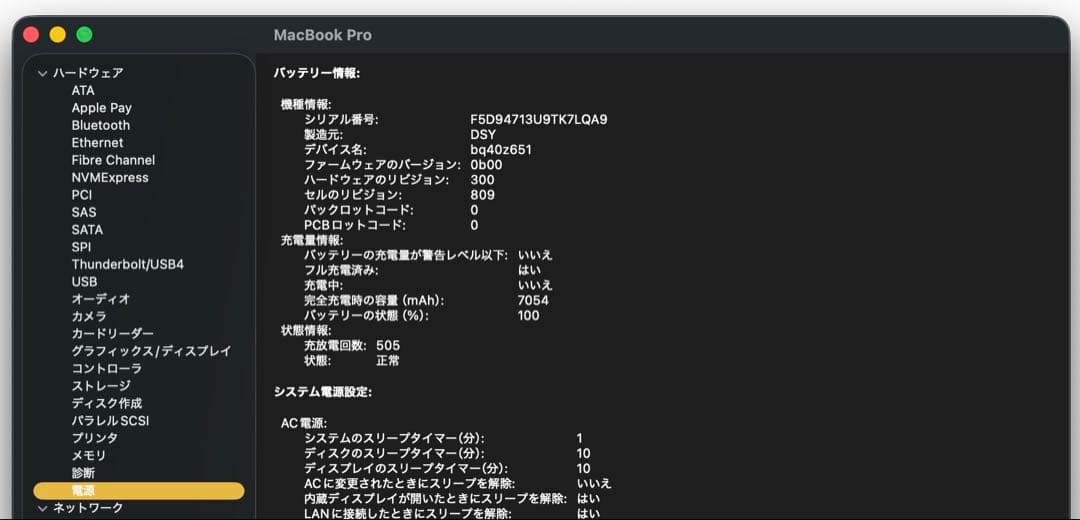The width and height of the screenshot is (1080, 520).
Task: Select プリンタ in the sidebar
Action: point(94,438)
